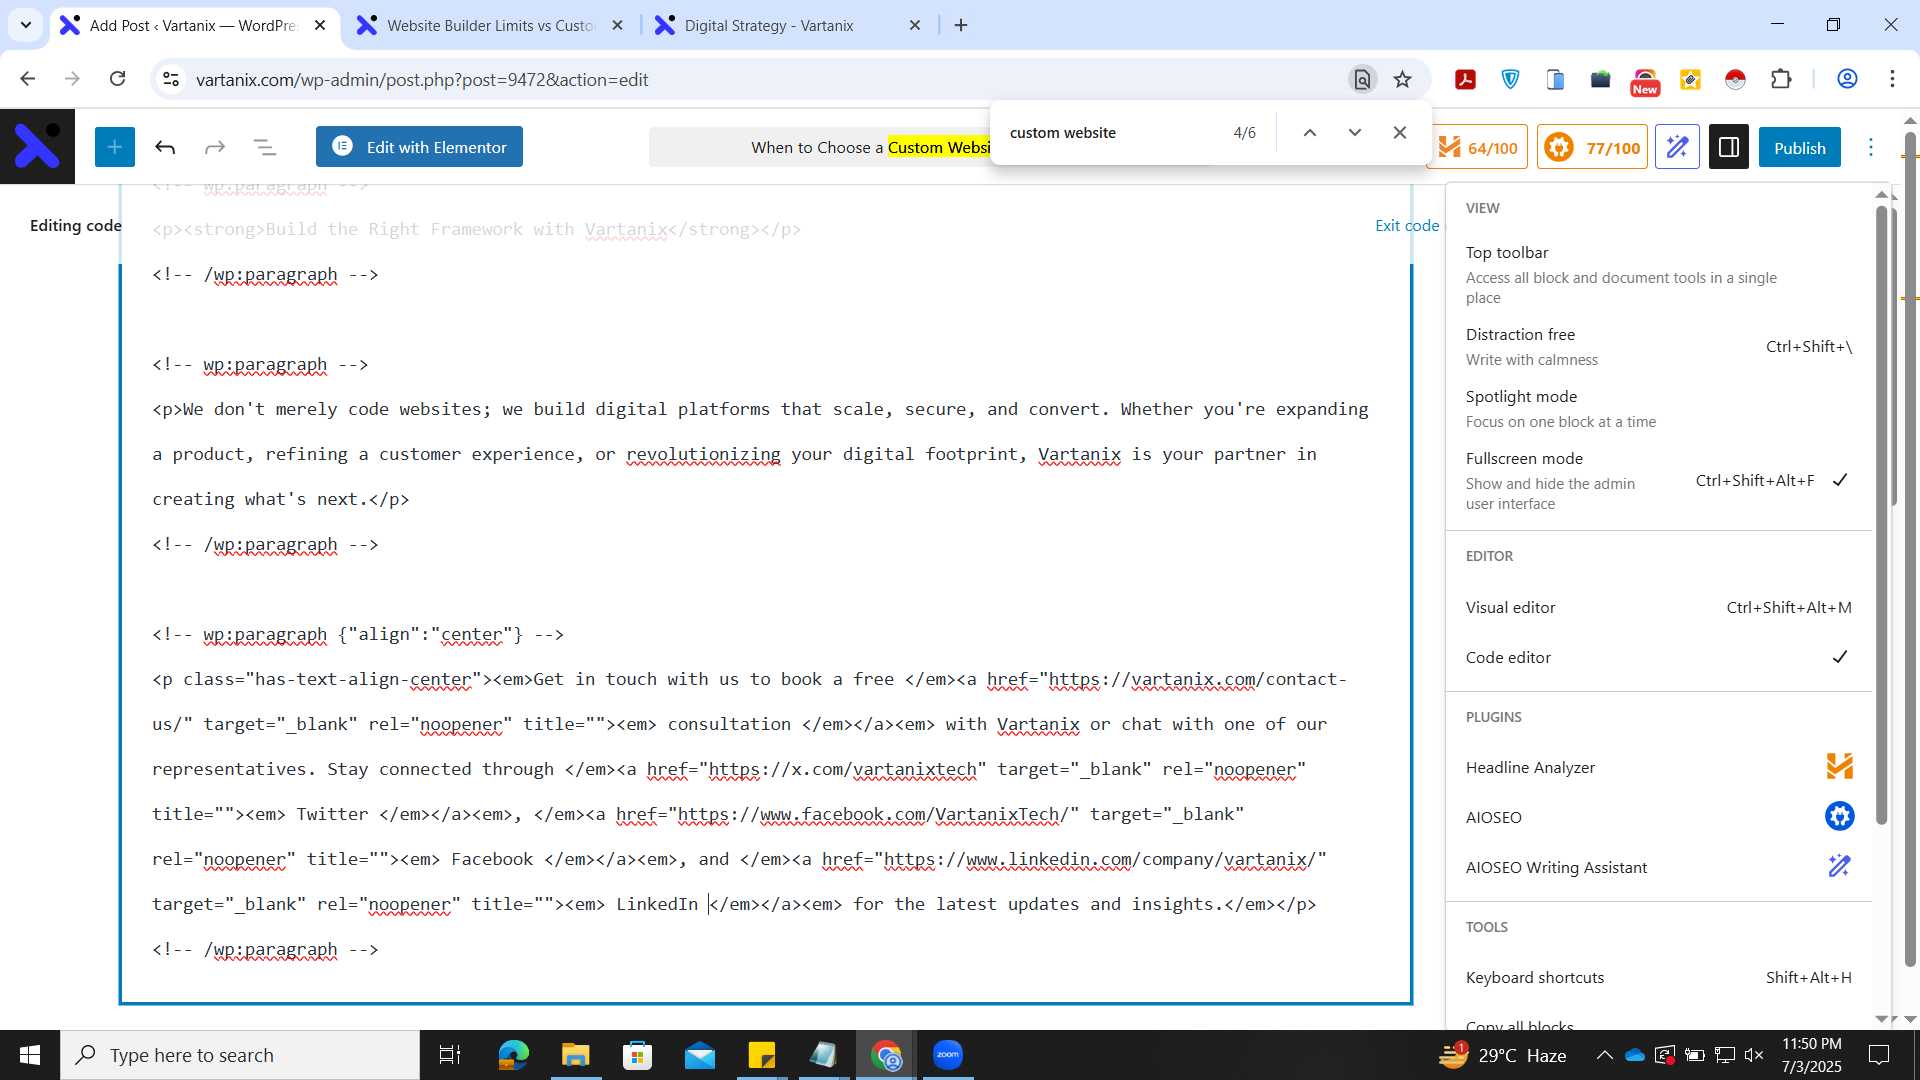Click Exit code editor link
The image size is (1920, 1080).
1407,225
